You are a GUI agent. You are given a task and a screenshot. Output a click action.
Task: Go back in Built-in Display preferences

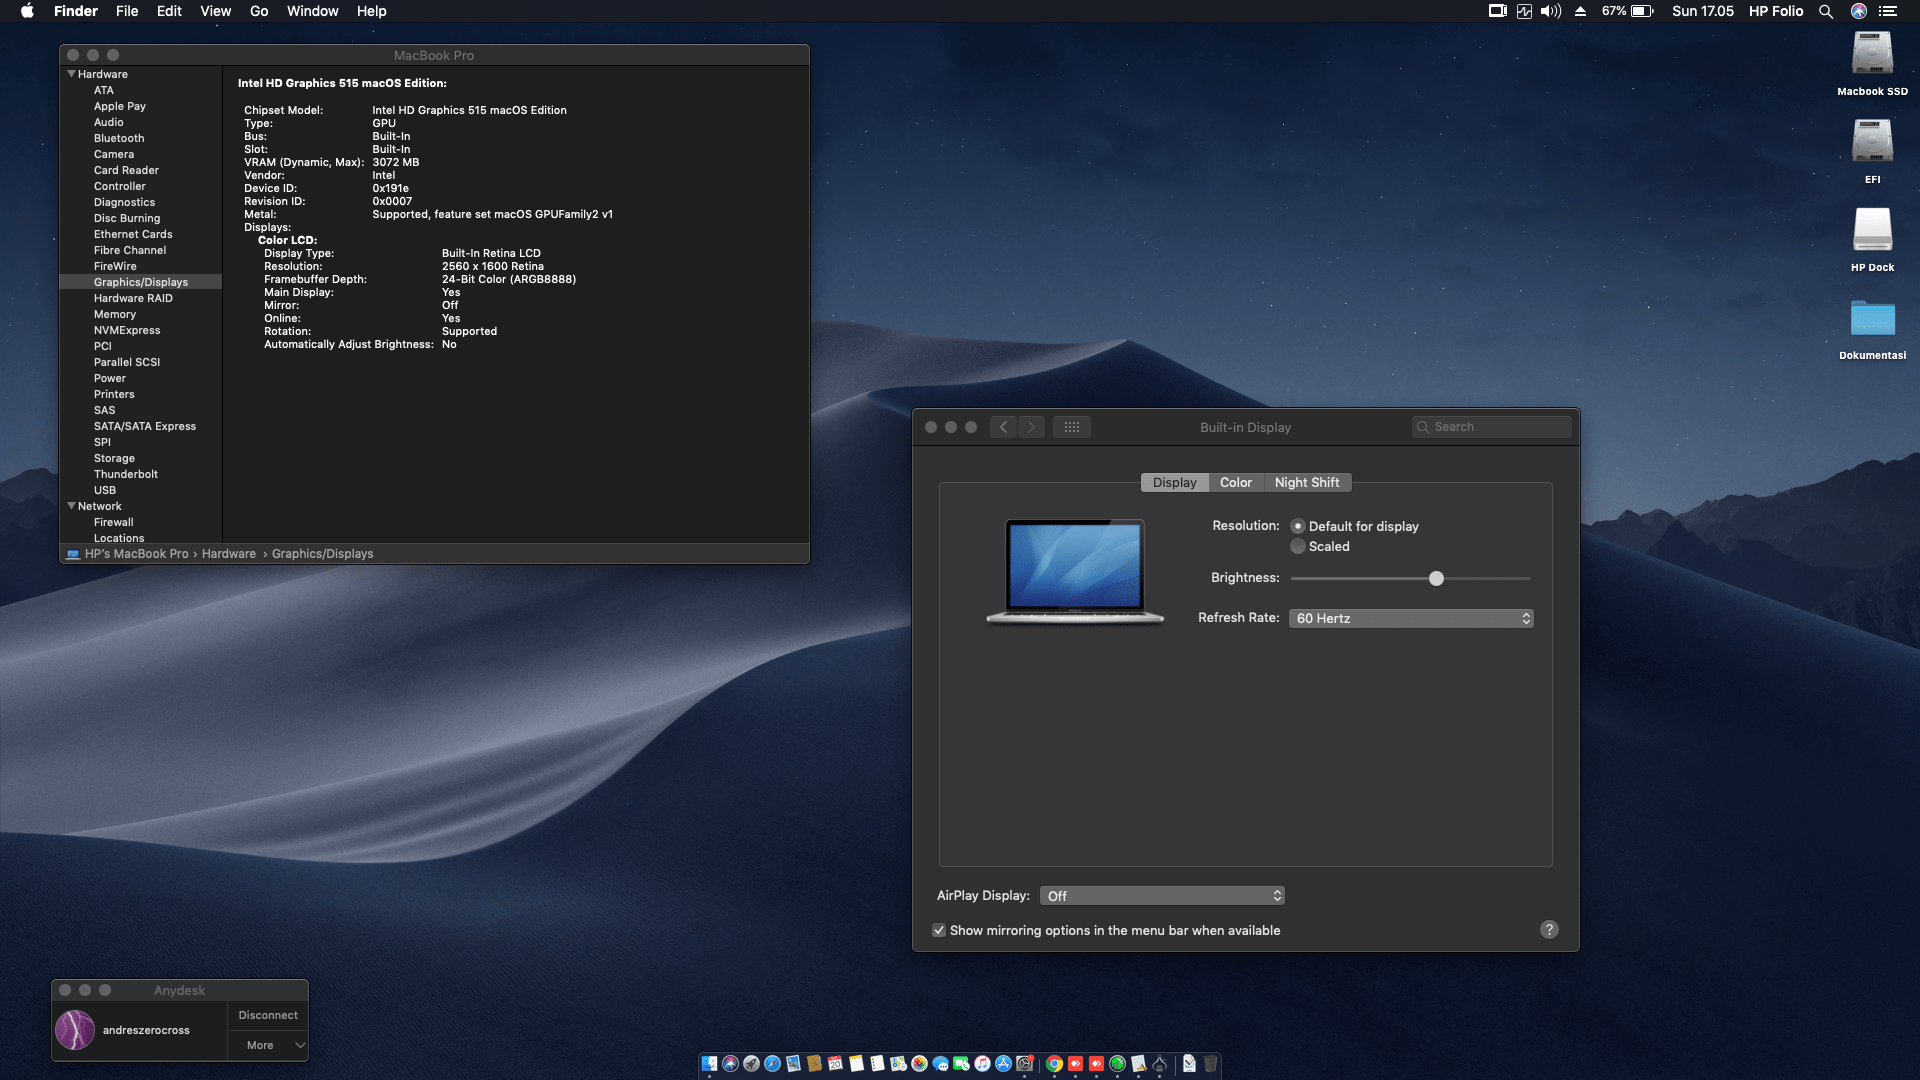(x=1004, y=427)
